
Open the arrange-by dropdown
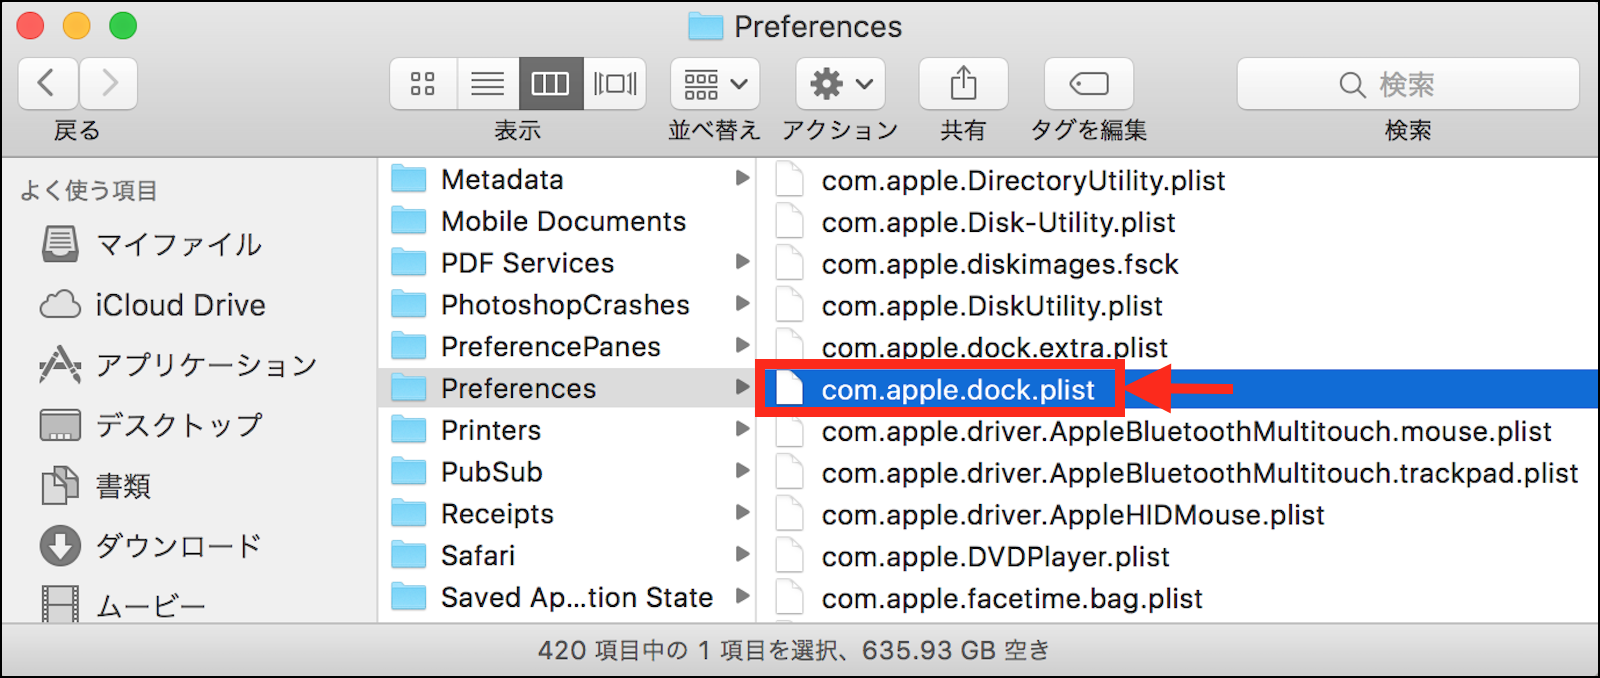click(x=715, y=83)
